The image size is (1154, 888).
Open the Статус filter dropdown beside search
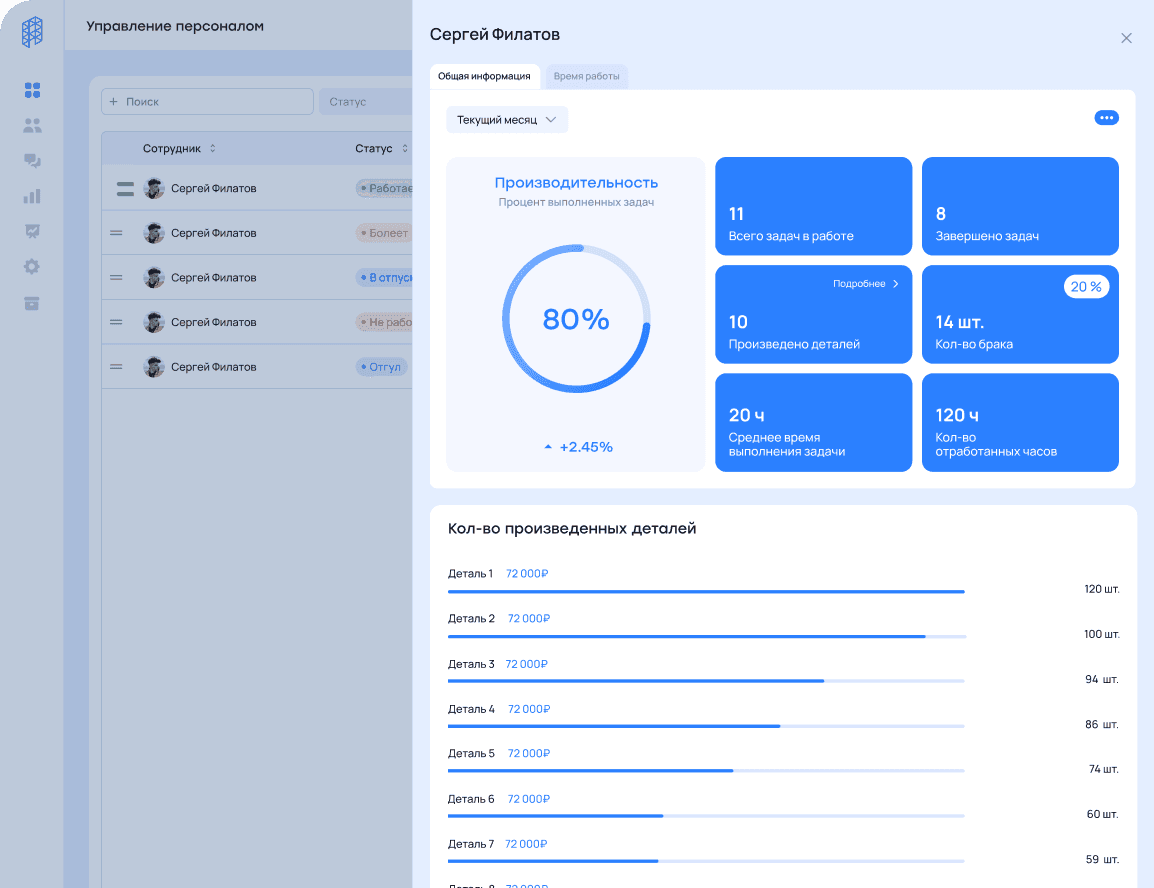366,102
